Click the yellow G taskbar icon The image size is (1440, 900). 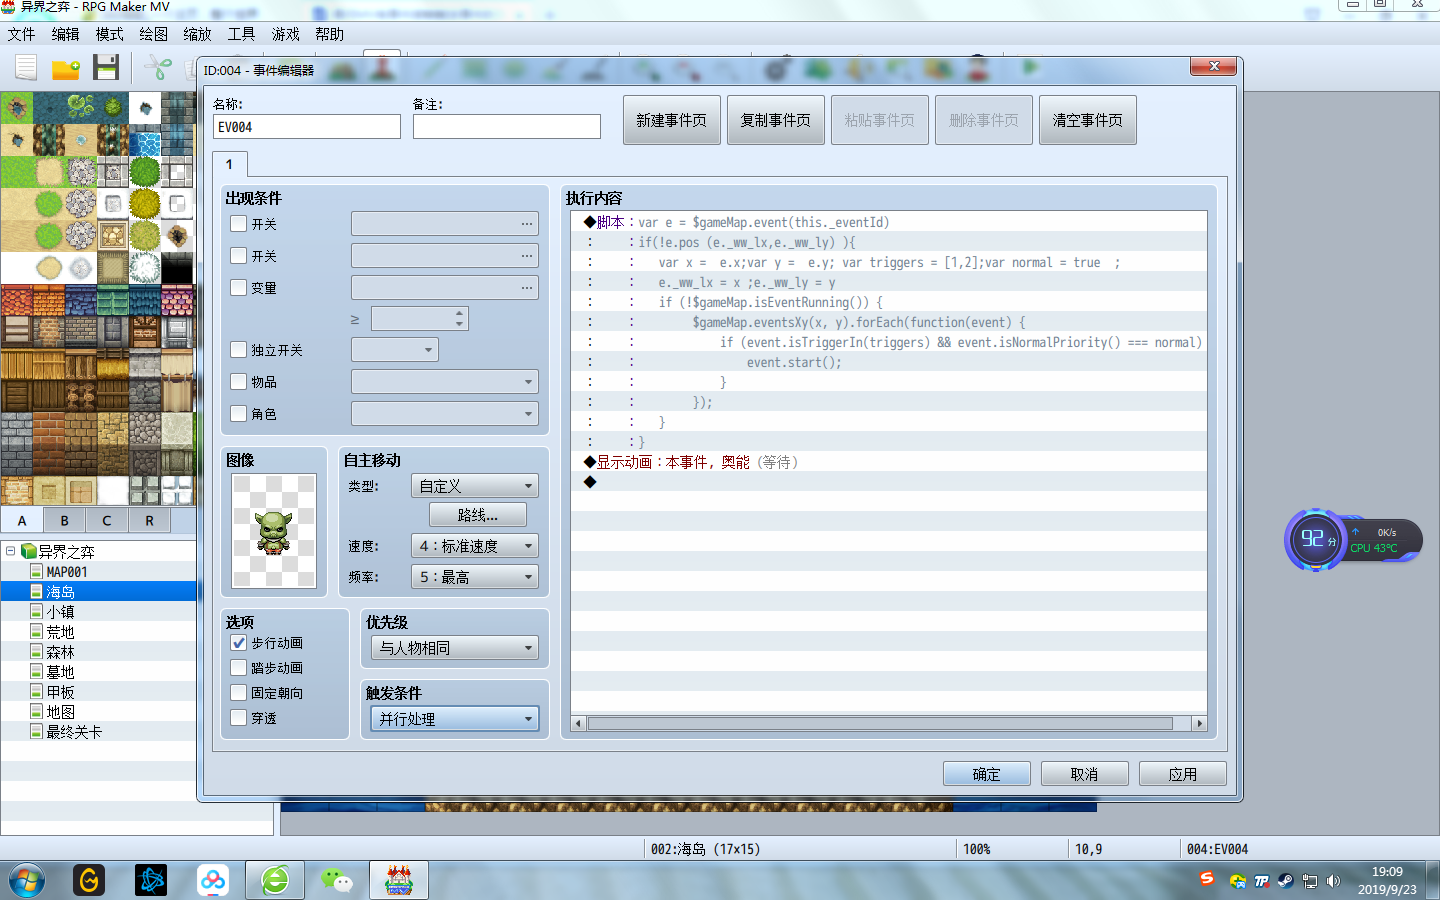pos(89,880)
